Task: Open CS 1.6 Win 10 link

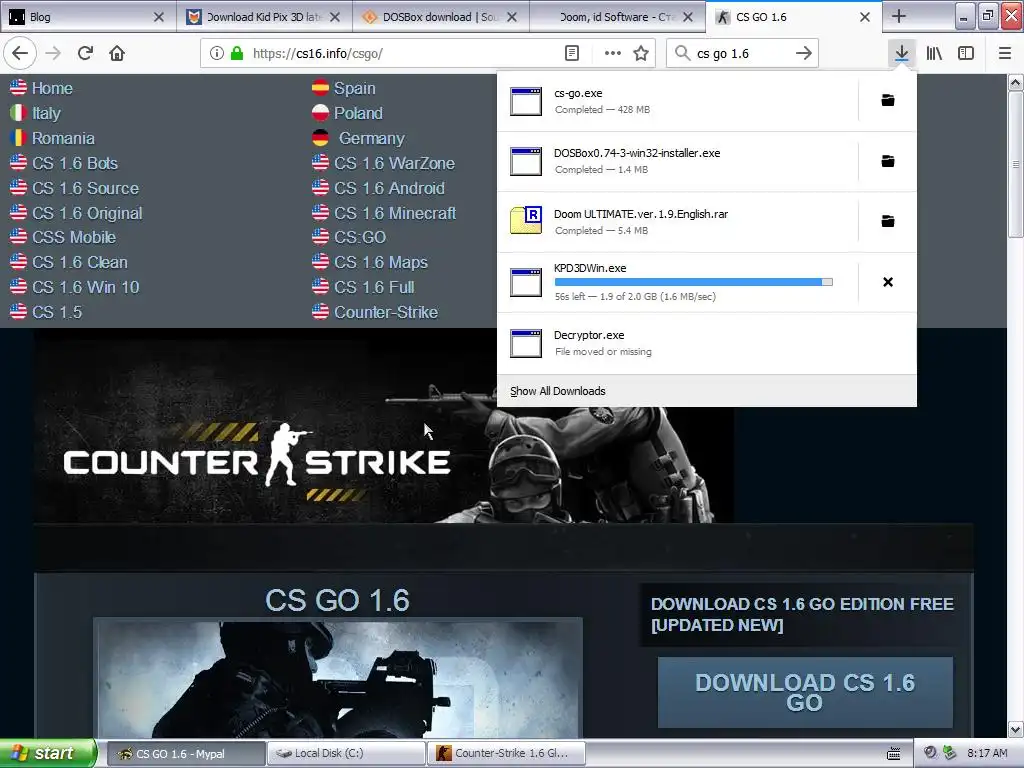Action: [86, 287]
